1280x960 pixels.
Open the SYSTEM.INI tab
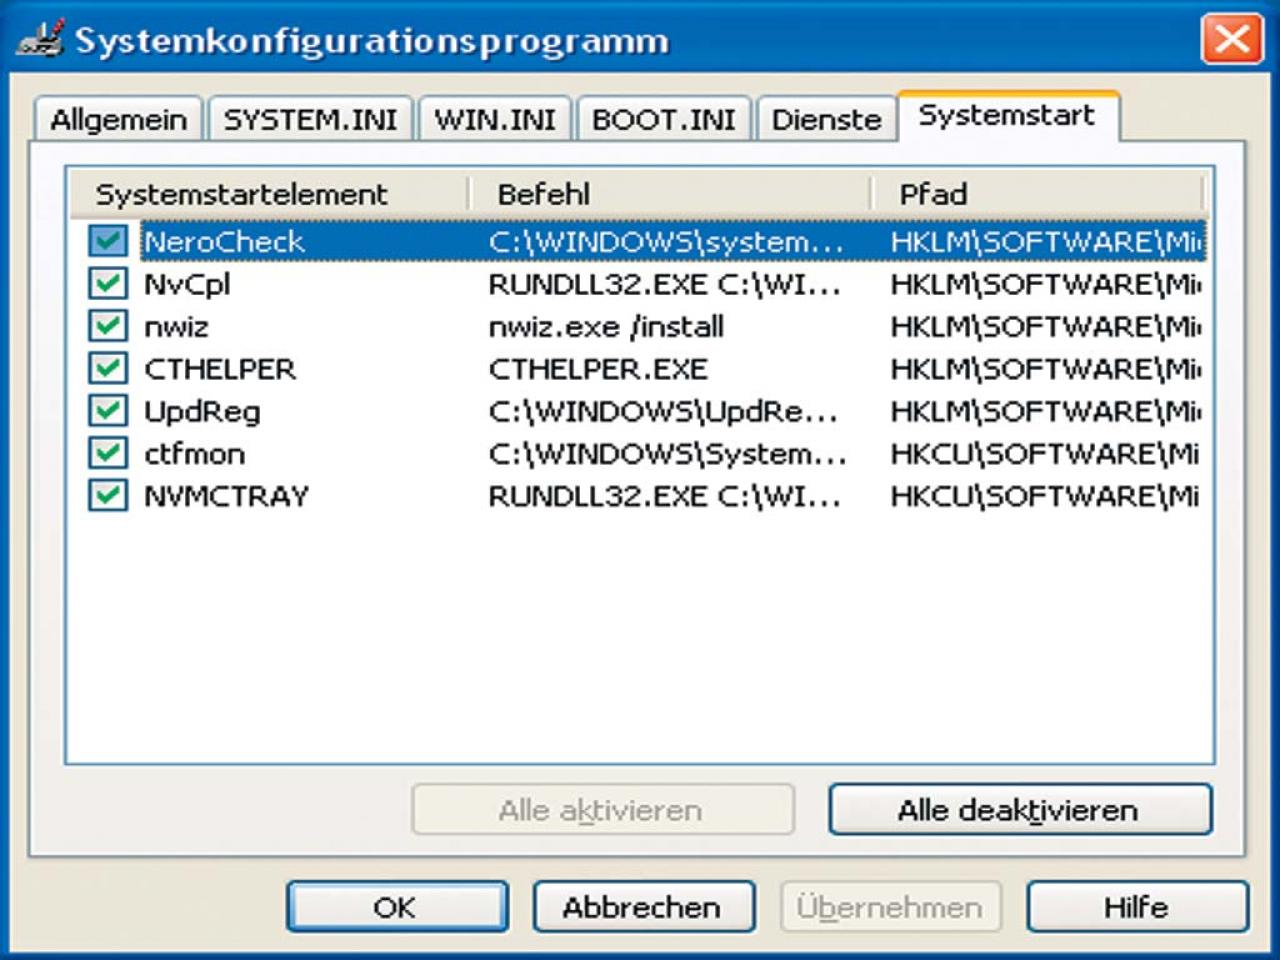point(310,119)
